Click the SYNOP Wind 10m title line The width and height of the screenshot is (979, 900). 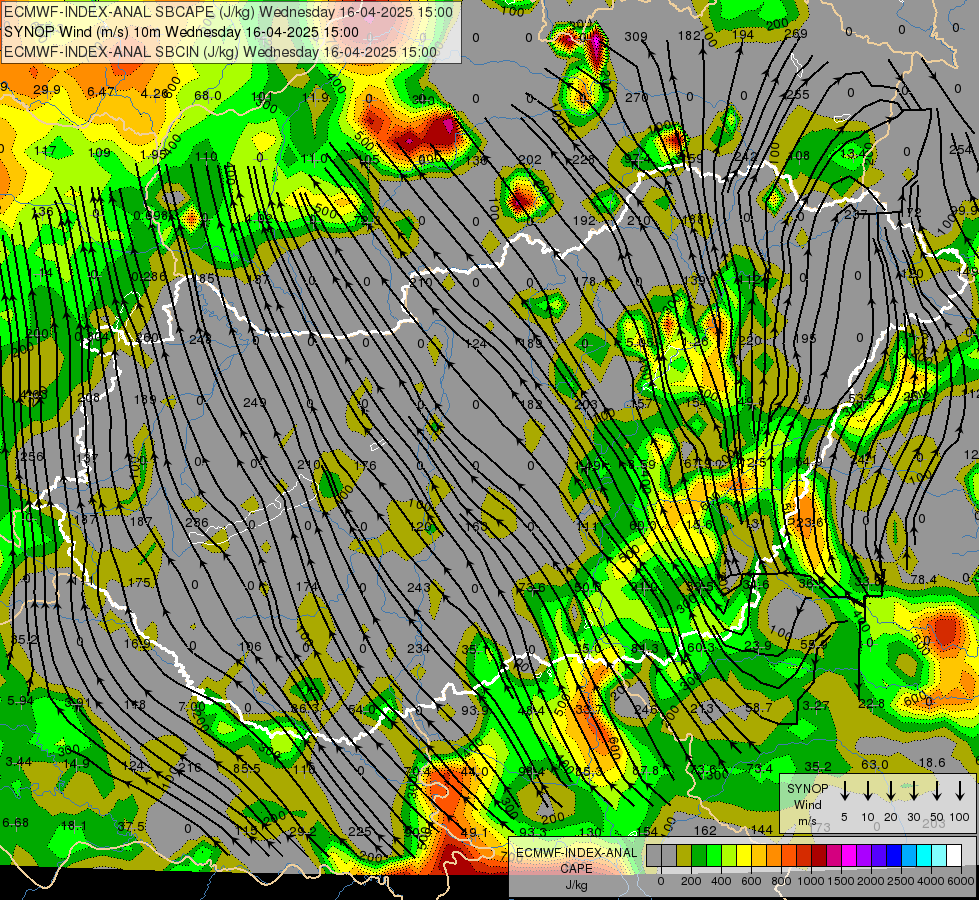181,32
